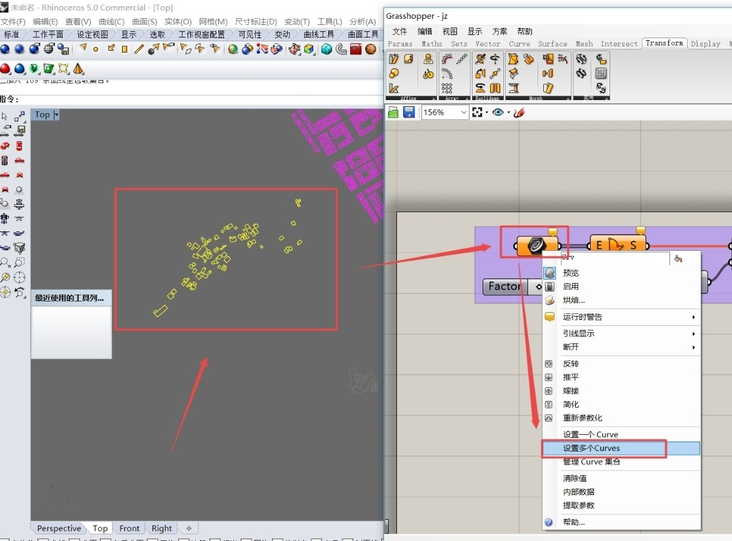Click the gray grid icon in Util group

[601, 73]
